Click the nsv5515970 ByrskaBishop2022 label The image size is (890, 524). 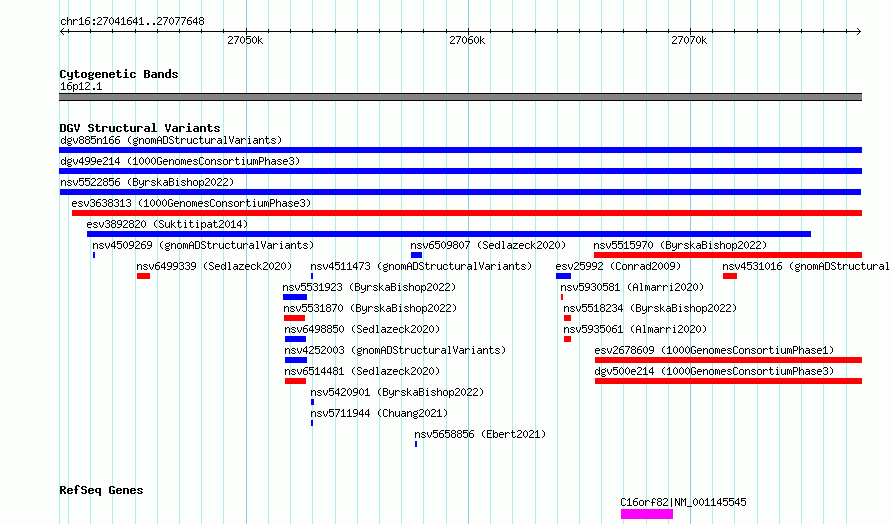click(680, 245)
